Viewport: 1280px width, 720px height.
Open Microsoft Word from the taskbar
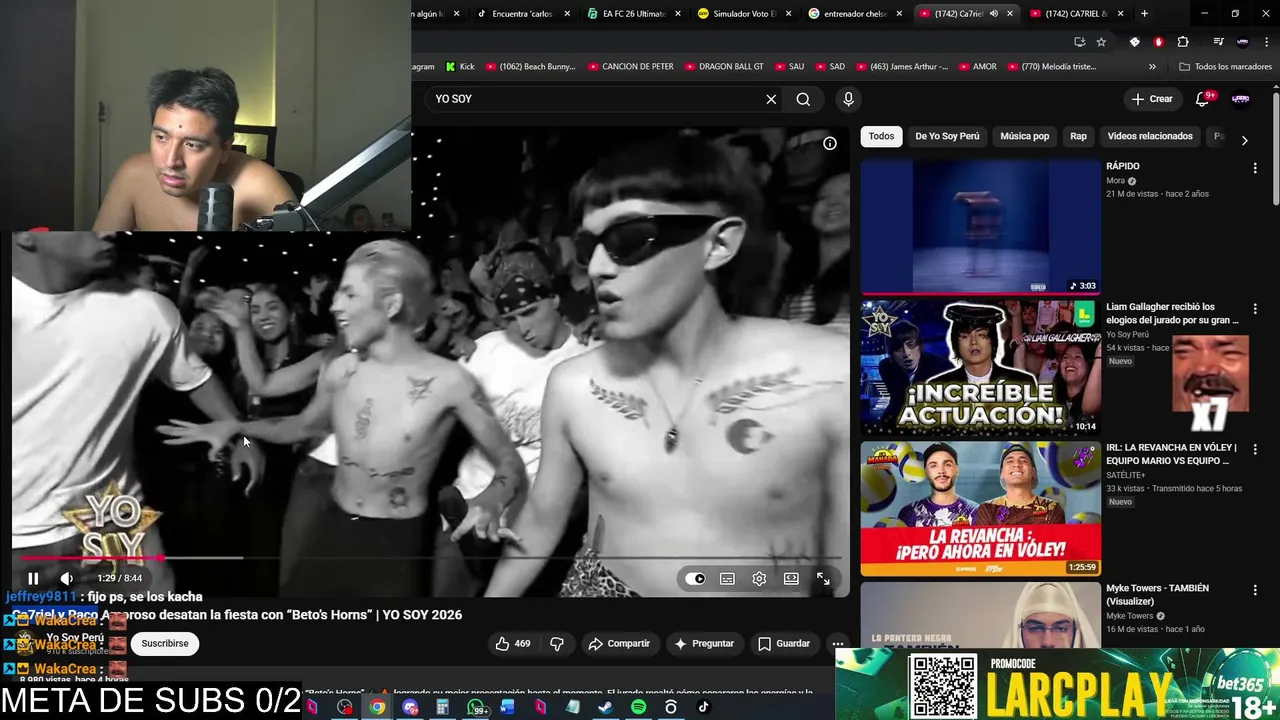[507, 707]
